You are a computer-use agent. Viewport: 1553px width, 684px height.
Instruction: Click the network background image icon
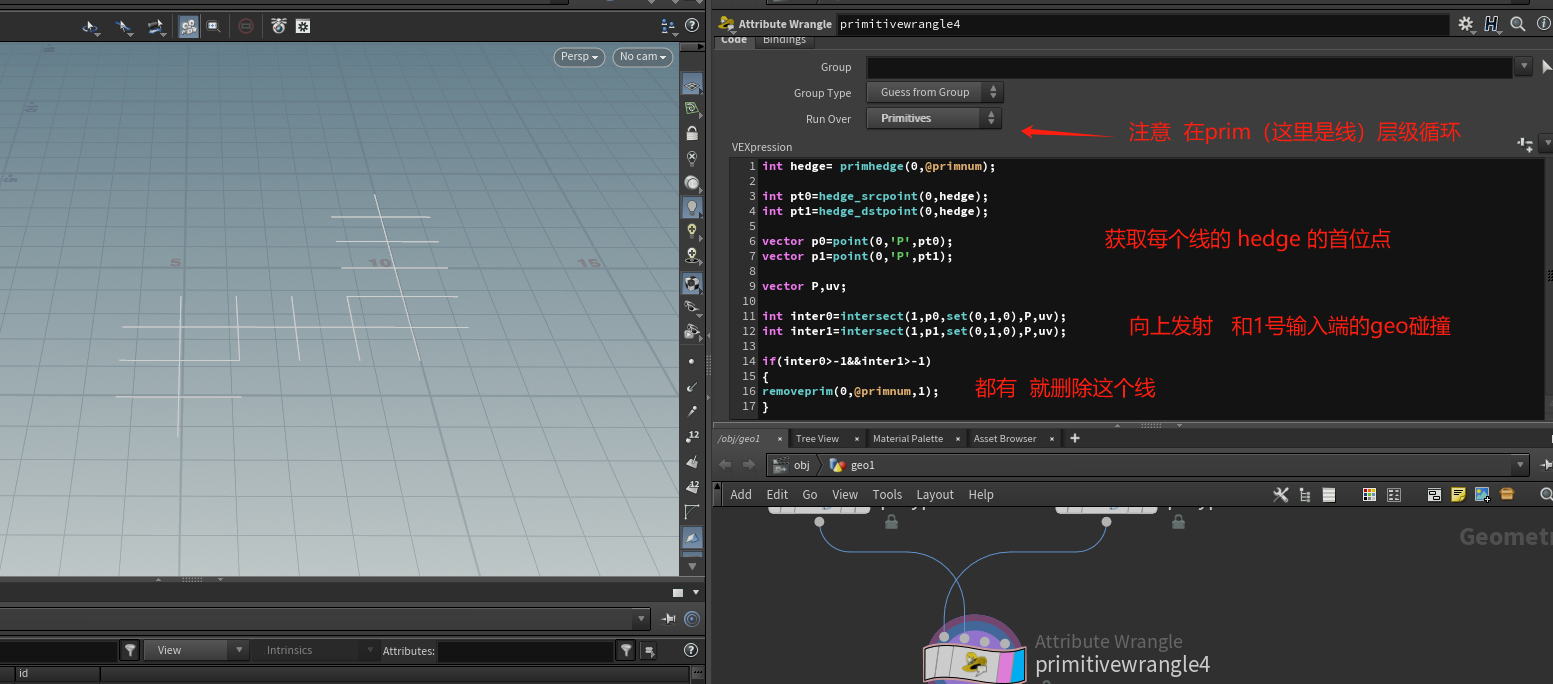[1482, 494]
